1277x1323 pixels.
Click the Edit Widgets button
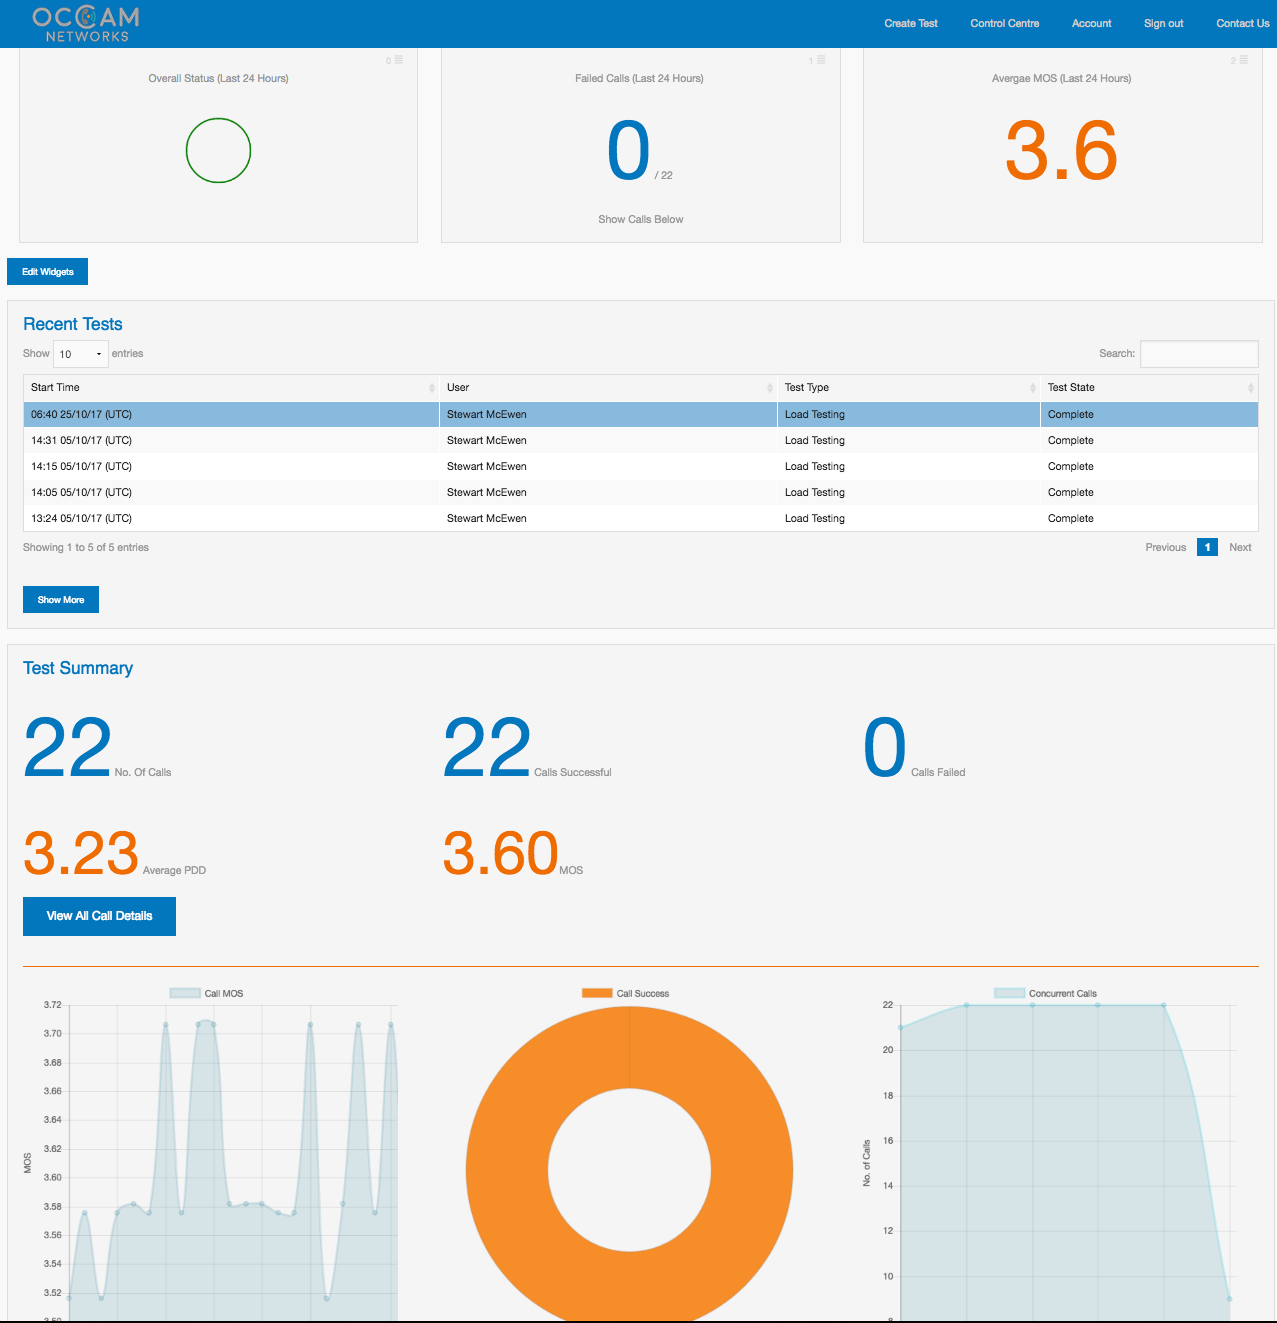click(x=47, y=271)
